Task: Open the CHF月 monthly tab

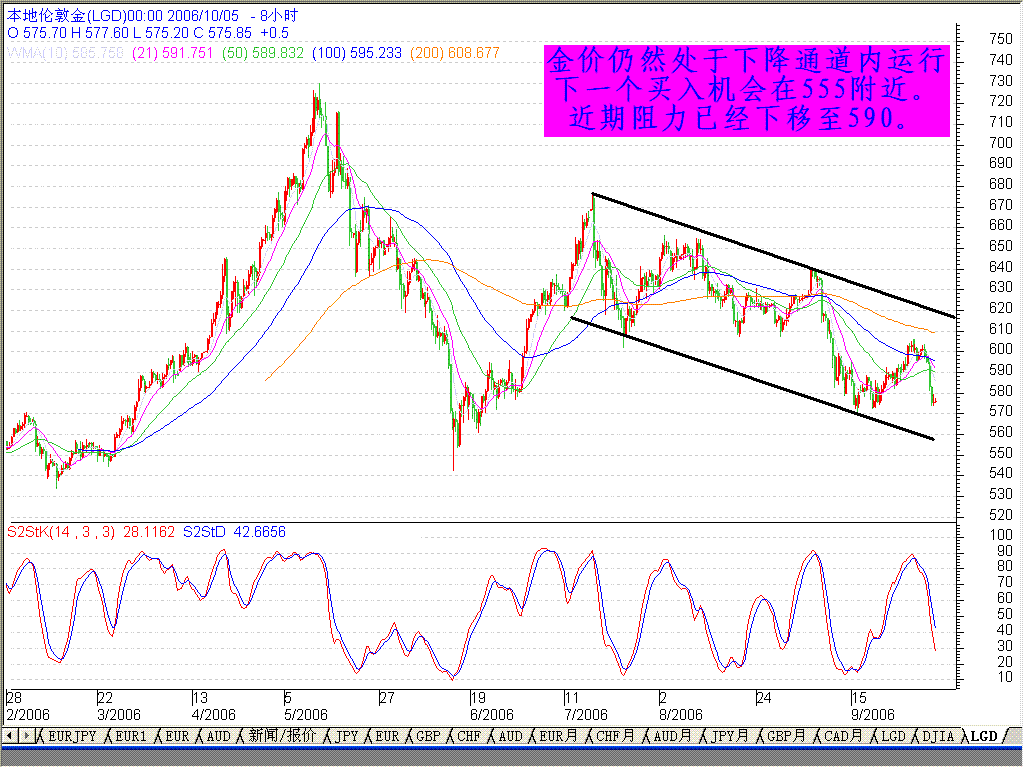Action: (615, 736)
